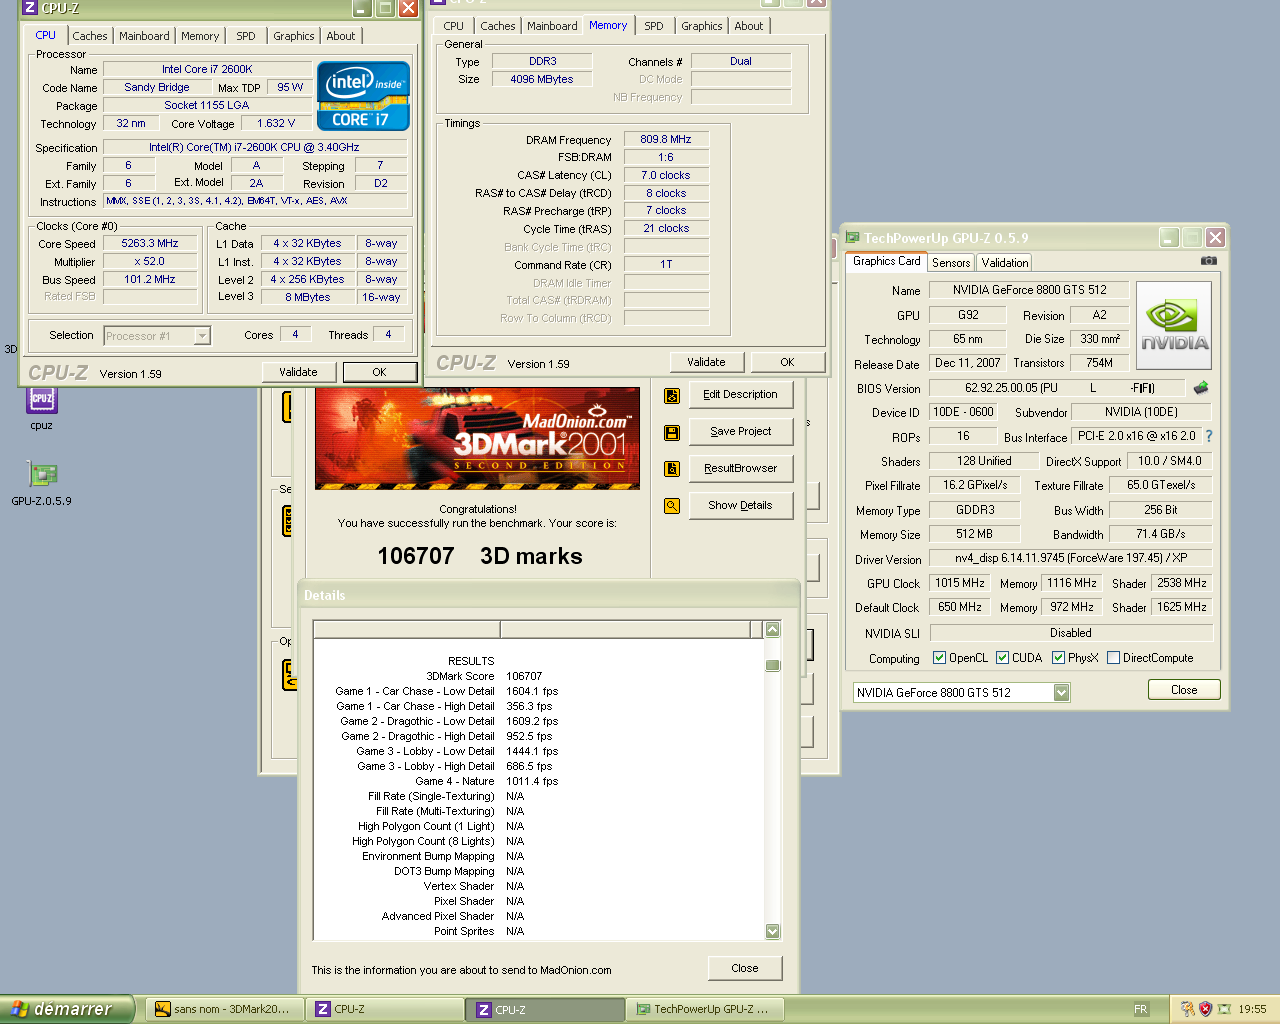Click the Intel Core i7 logo
Viewport: 1280px width, 1024px height.
(x=363, y=96)
